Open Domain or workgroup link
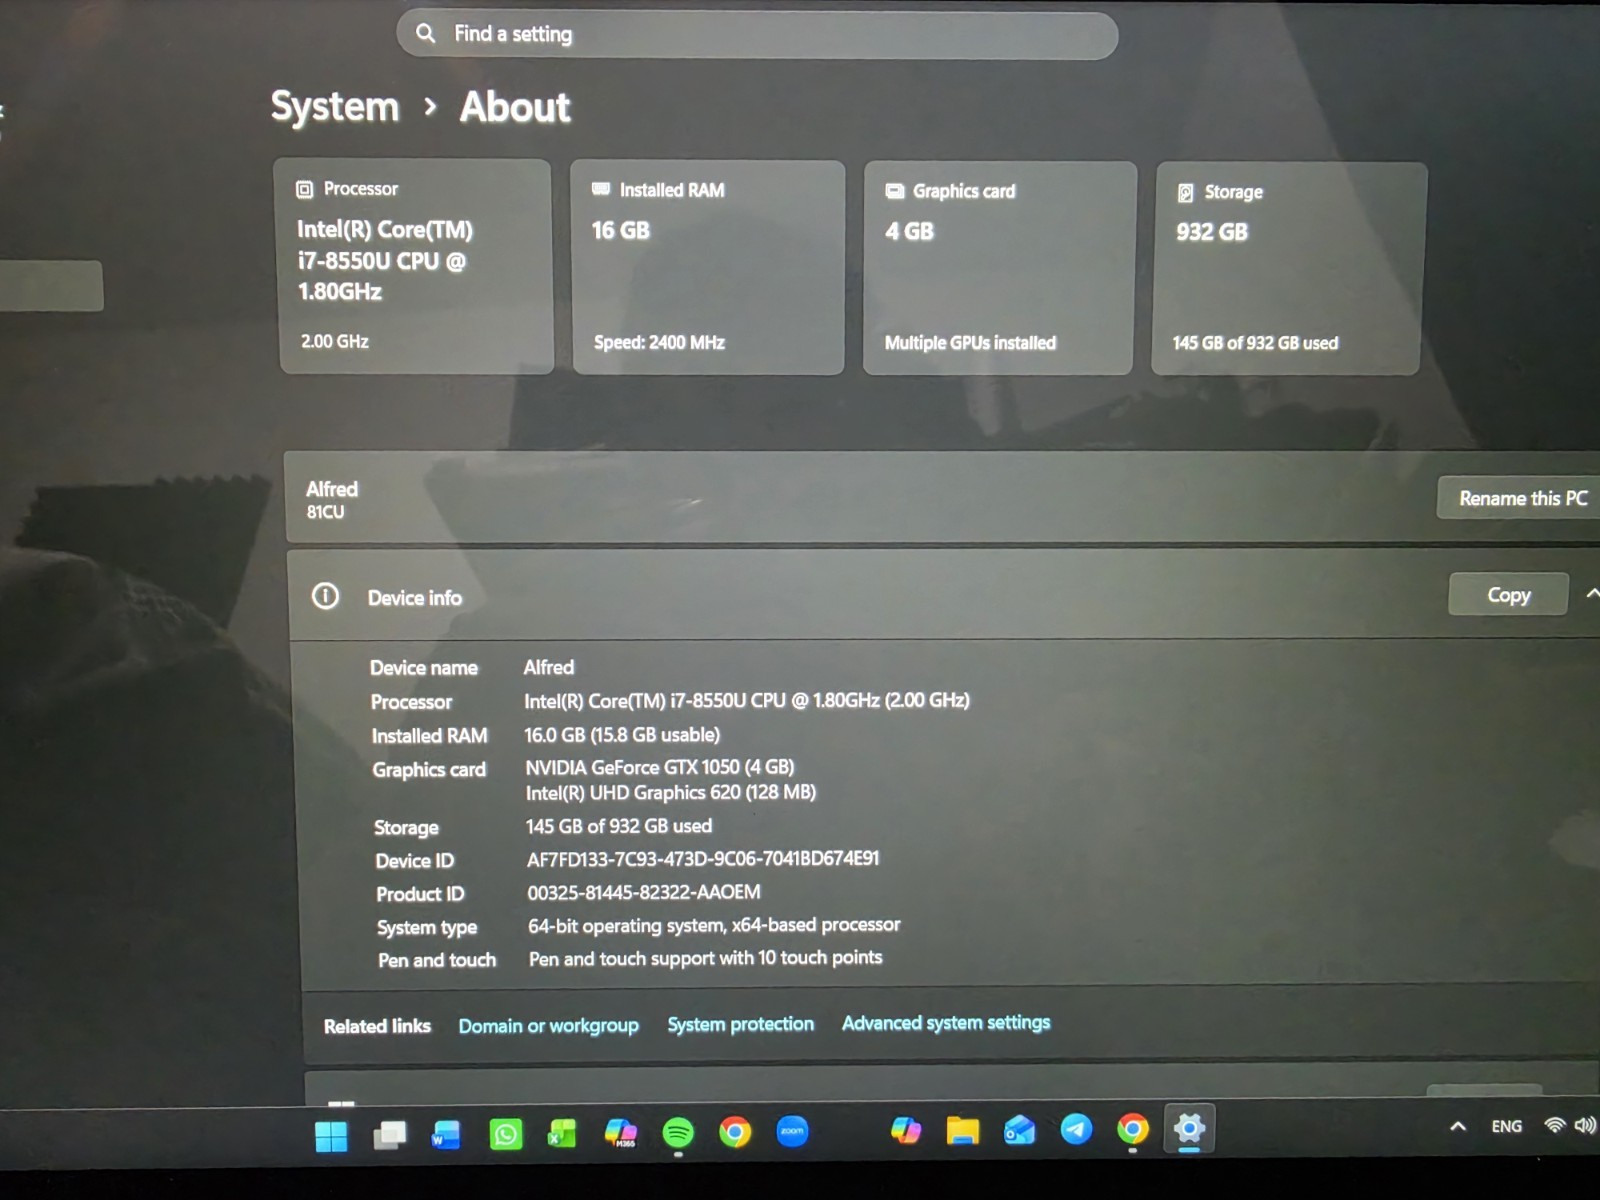Screen dimensions: 1600x1200 point(548,1026)
